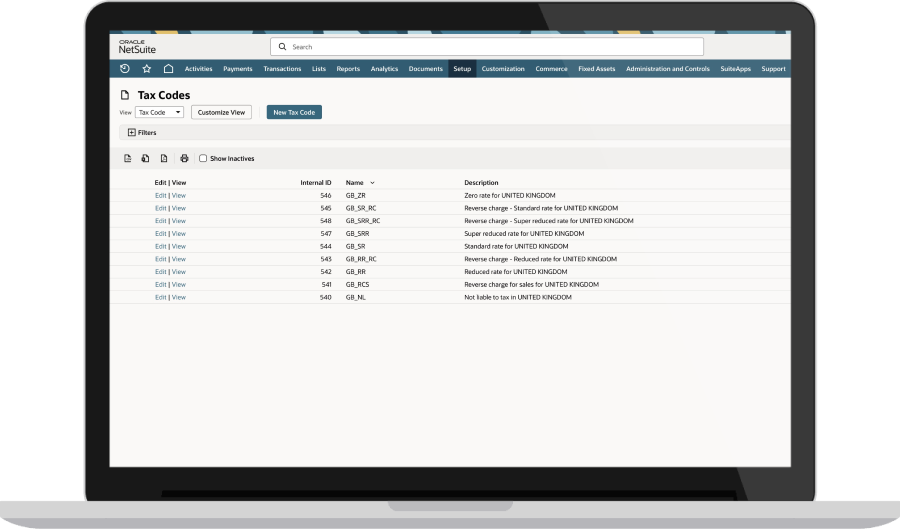Open the Customization menu

tap(503, 69)
